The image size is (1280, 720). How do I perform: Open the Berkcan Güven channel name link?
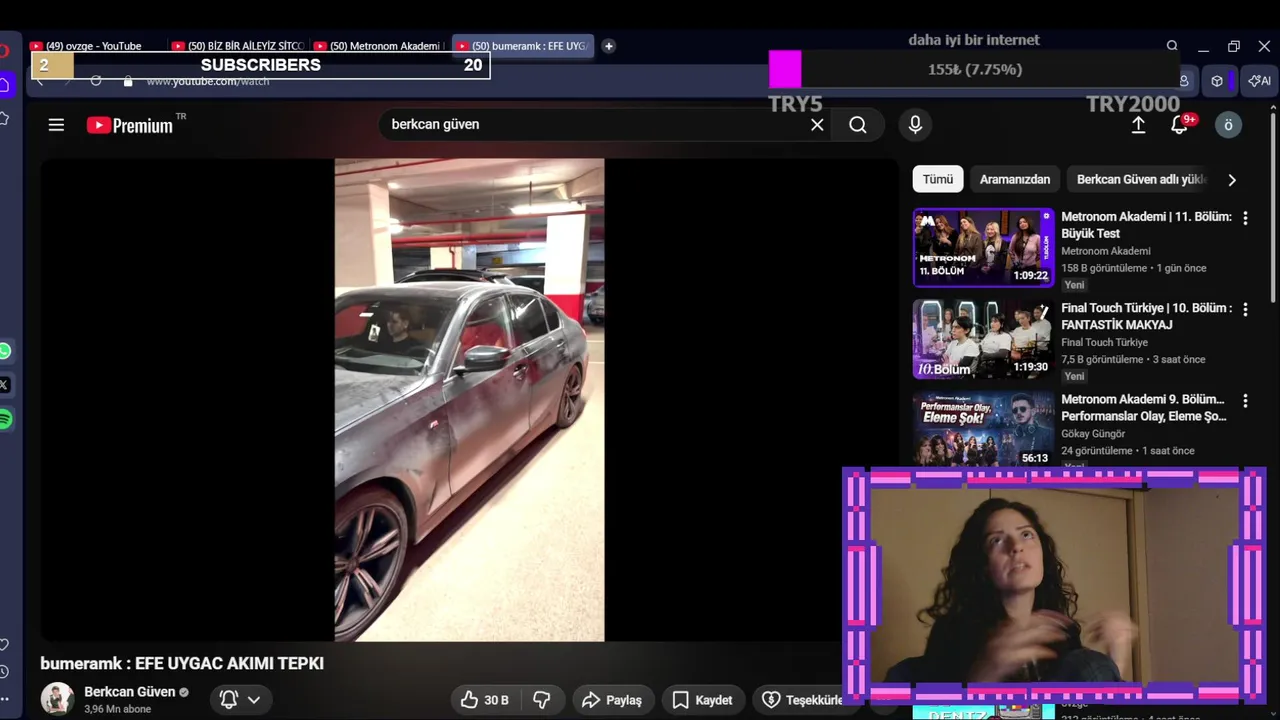click(130, 692)
